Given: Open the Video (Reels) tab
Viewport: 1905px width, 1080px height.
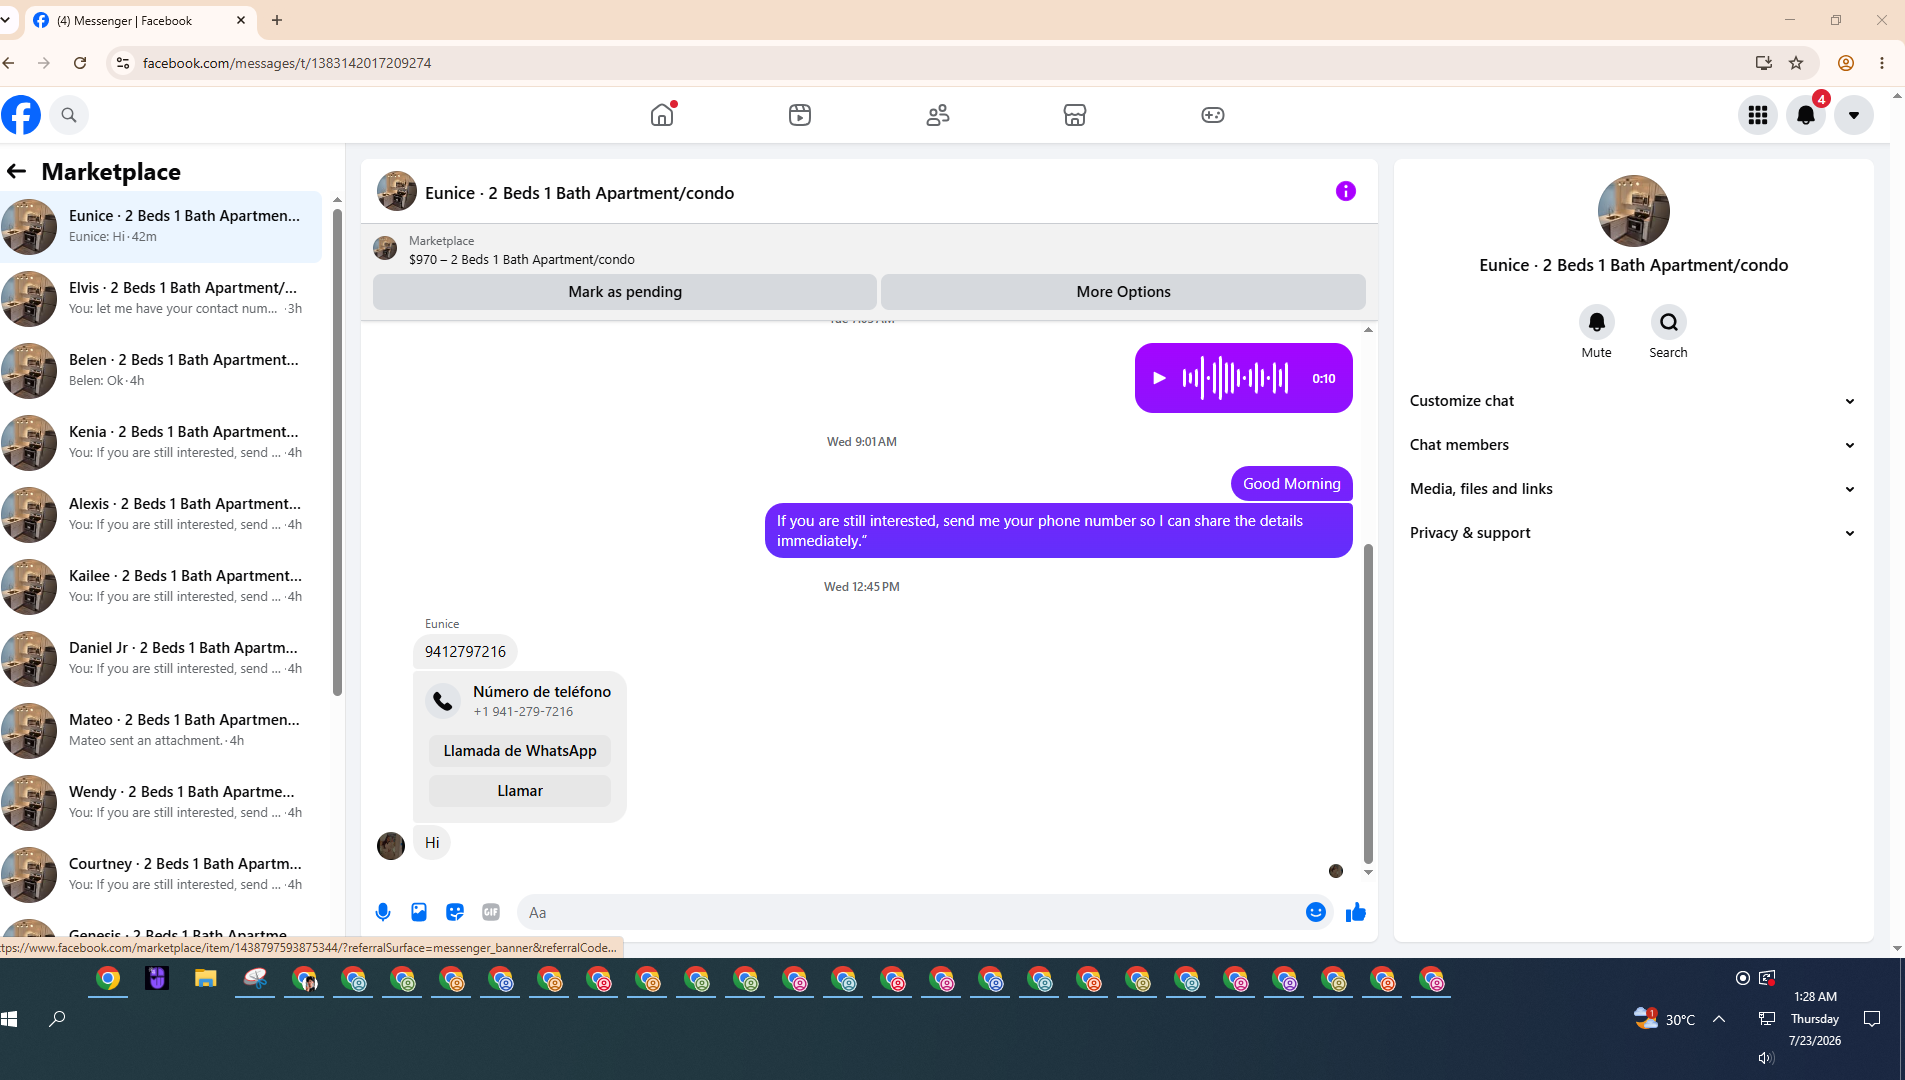Looking at the screenshot, I should [x=800, y=115].
